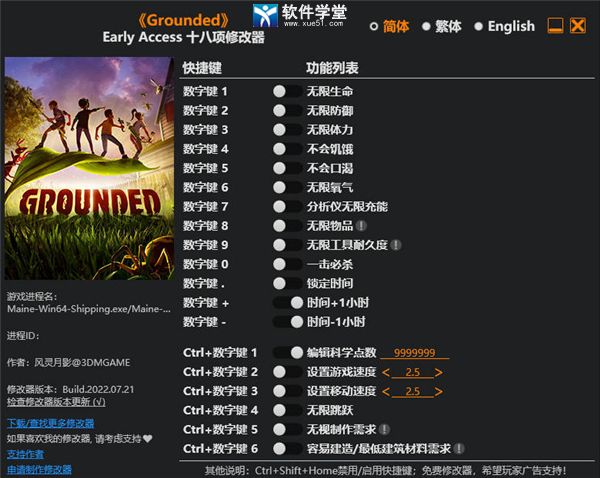Minimize the trainer window

[555, 26]
